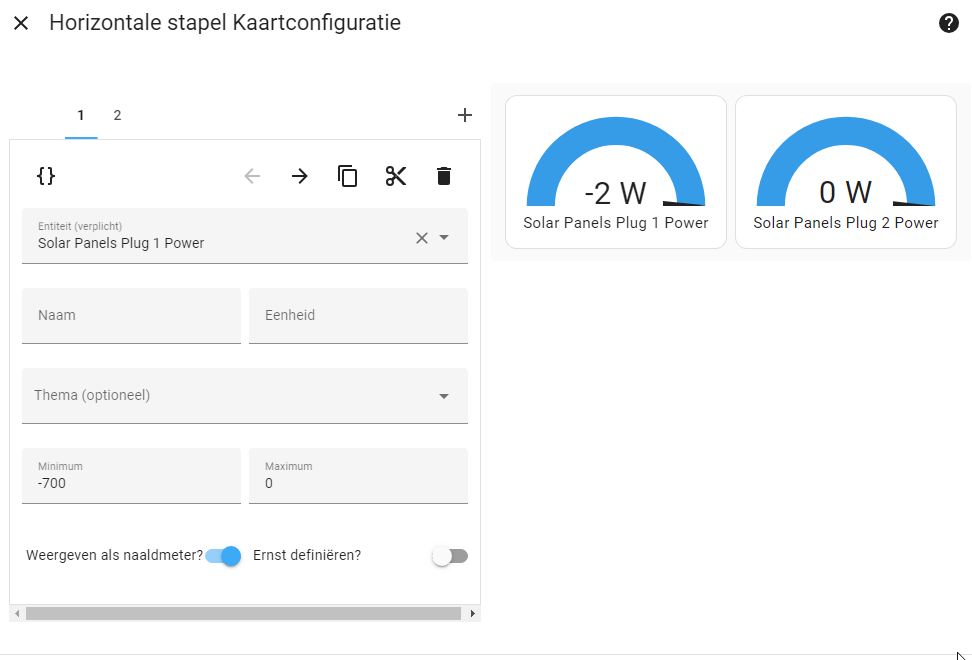Viewport: 972px width, 660px height.
Task: Move card right with arrow icon
Action: click(x=300, y=176)
